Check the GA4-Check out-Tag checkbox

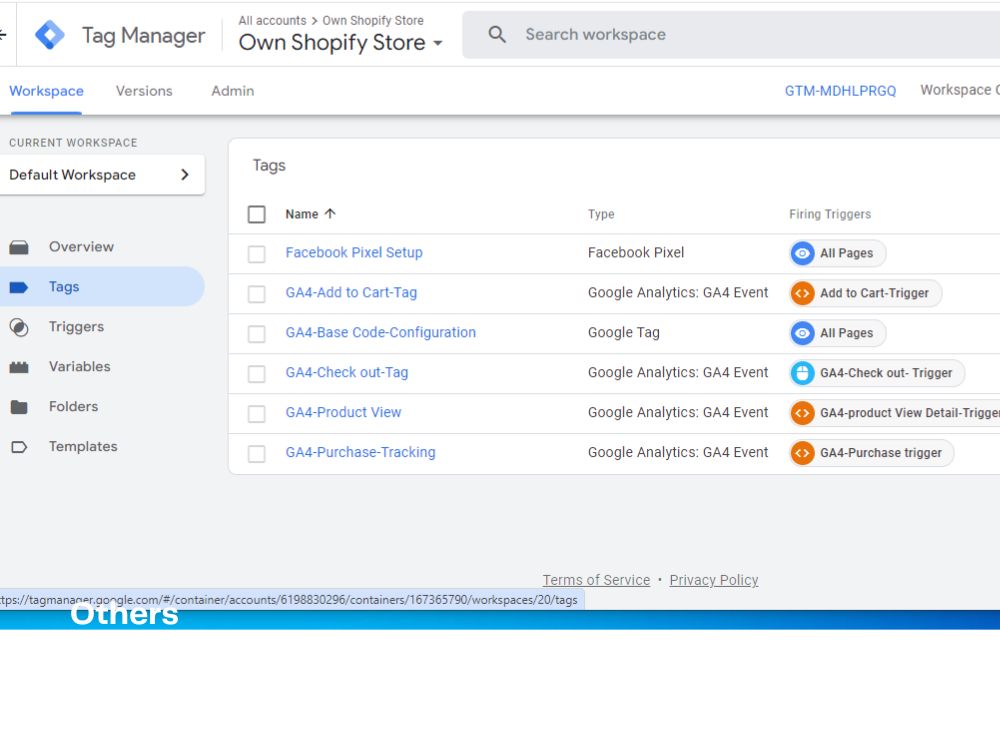256,374
